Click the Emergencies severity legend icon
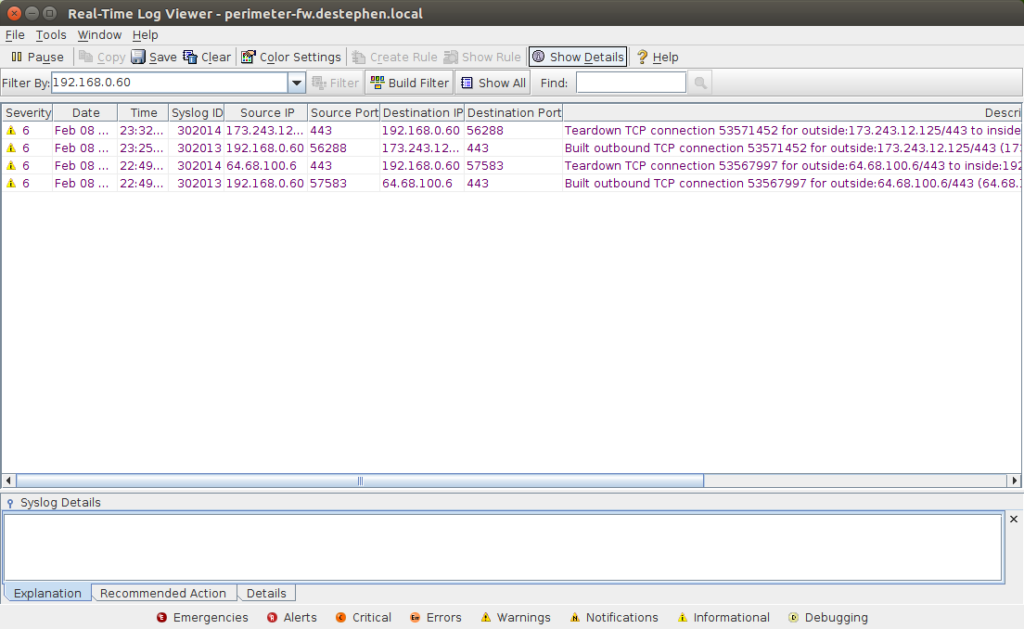1024x629 pixels. pos(162,617)
